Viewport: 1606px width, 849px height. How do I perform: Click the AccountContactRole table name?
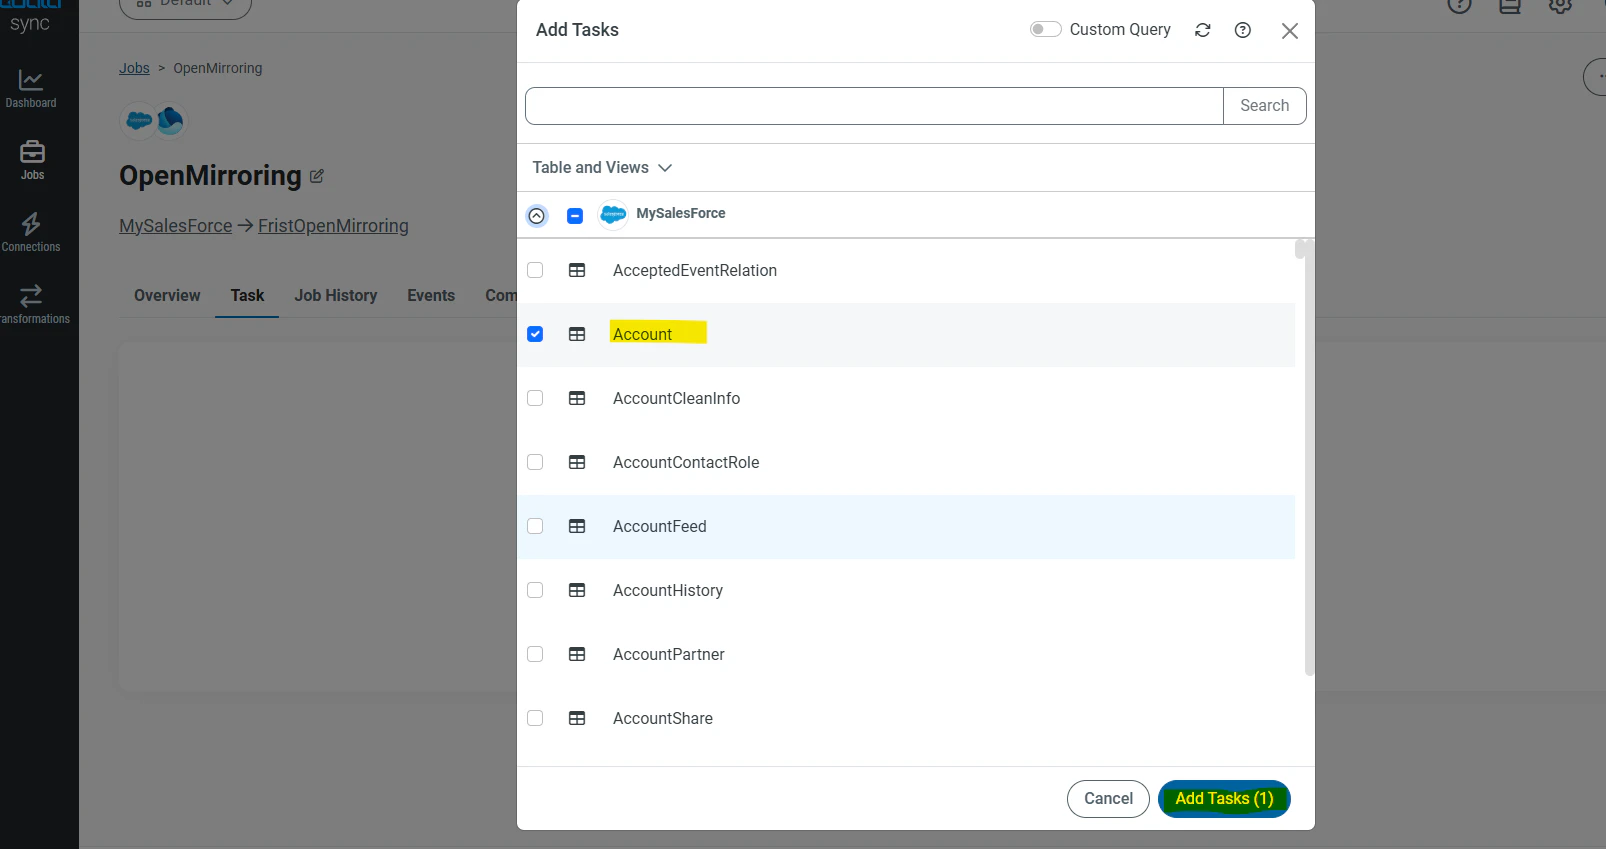pyautogui.click(x=686, y=463)
